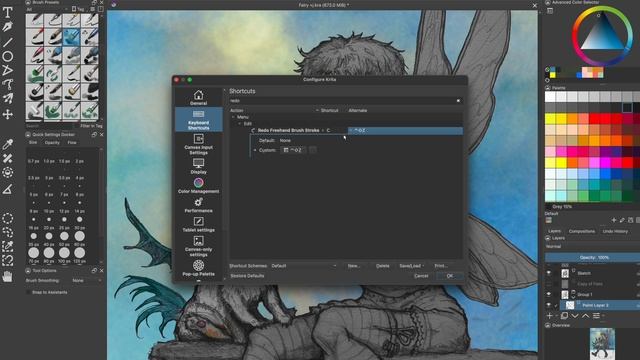The height and width of the screenshot is (360, 640).
Task: Open Pop-up Palette settings page
Action: tap(198, 268)
